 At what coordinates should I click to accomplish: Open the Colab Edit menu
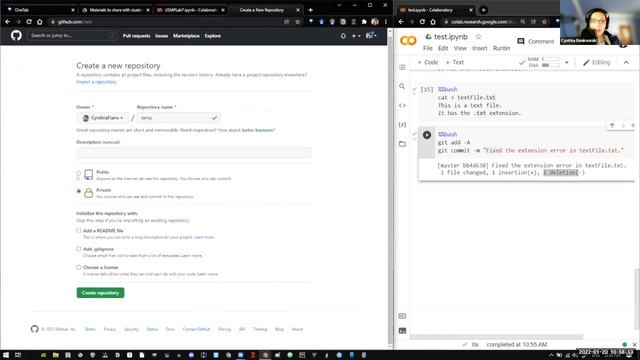[443, 48]
